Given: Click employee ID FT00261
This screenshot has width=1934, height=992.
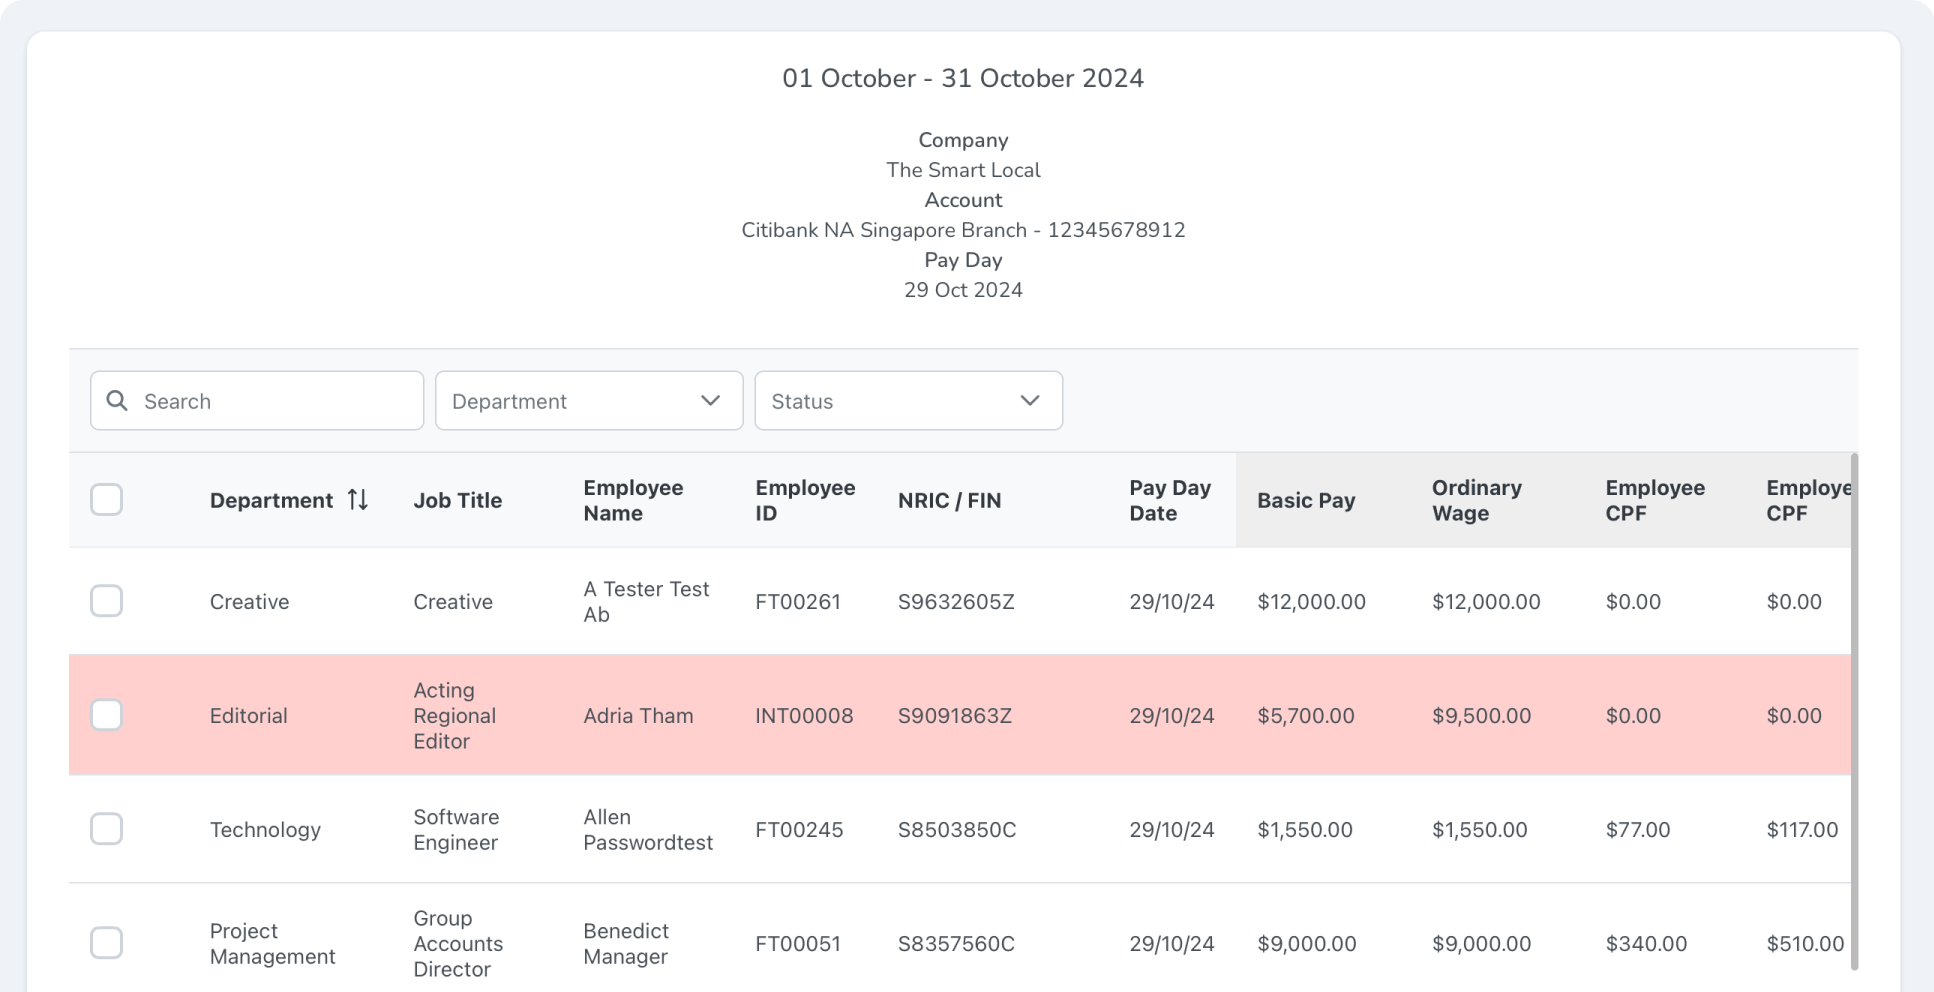Looking at the screenshot, I should 798,602.
